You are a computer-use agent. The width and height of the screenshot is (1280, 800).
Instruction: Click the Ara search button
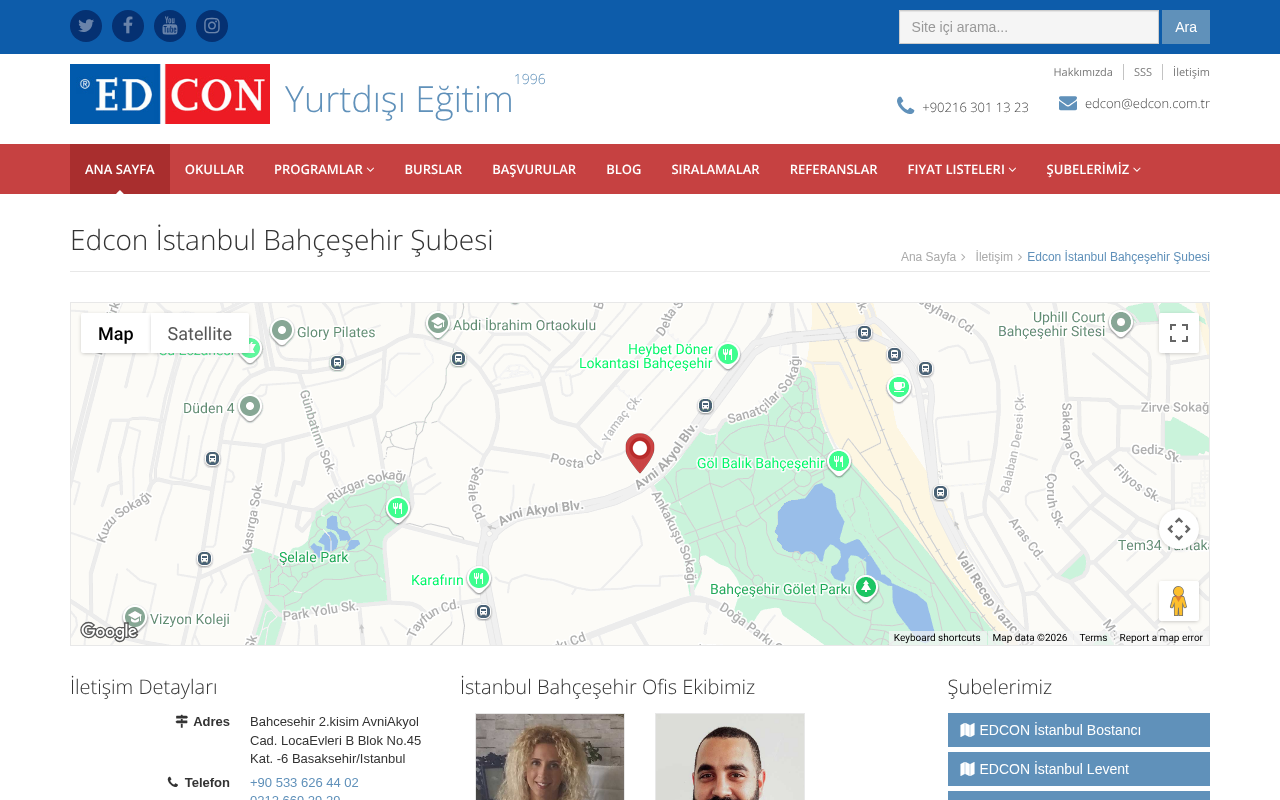point(1186,27)
